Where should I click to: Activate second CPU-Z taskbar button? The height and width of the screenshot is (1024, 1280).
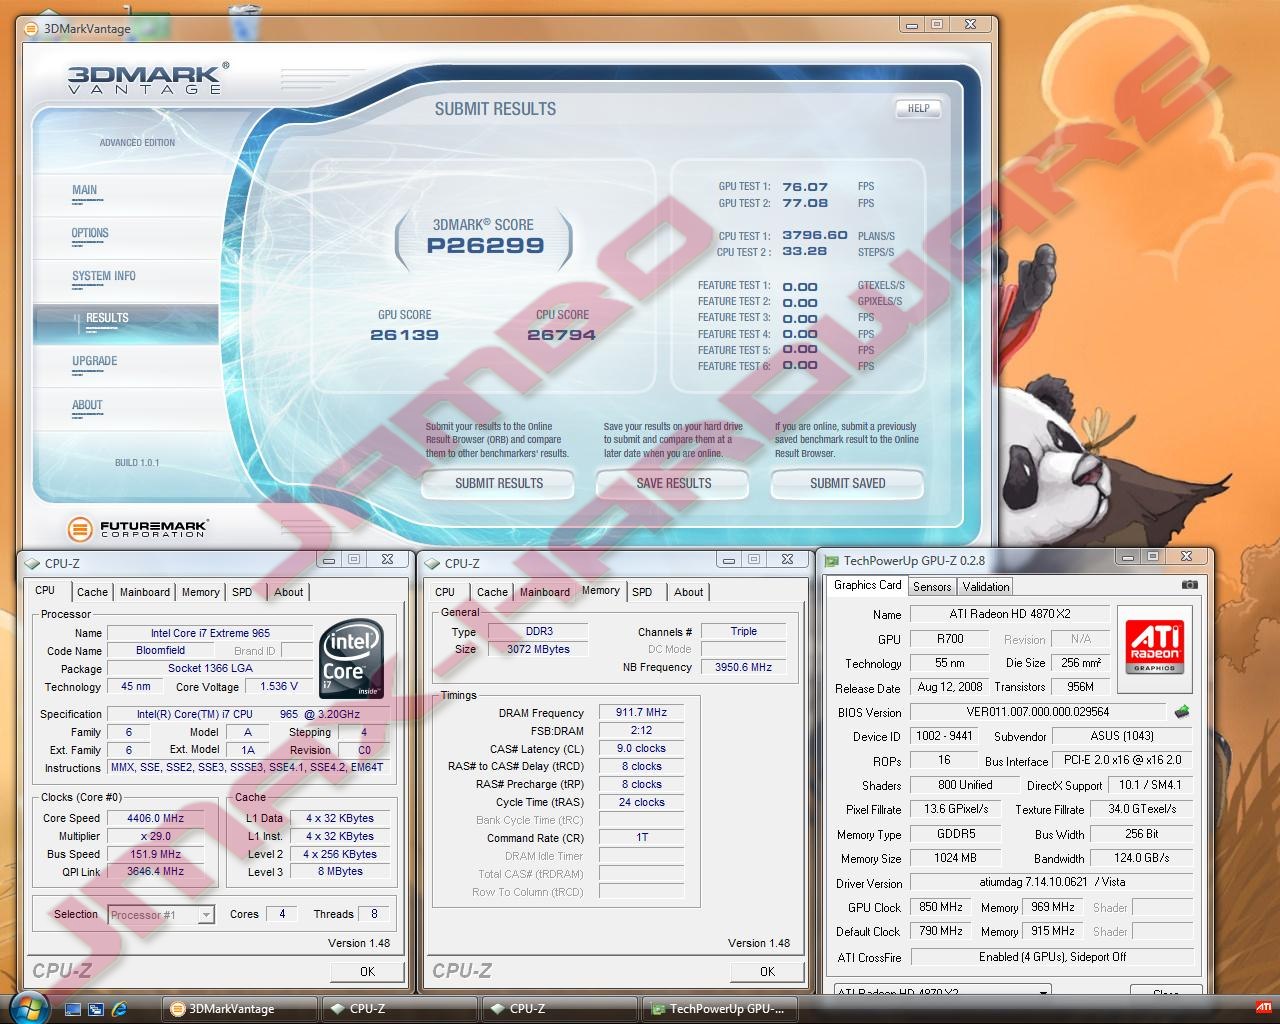pyautogui.click(x=560, y=1008)
